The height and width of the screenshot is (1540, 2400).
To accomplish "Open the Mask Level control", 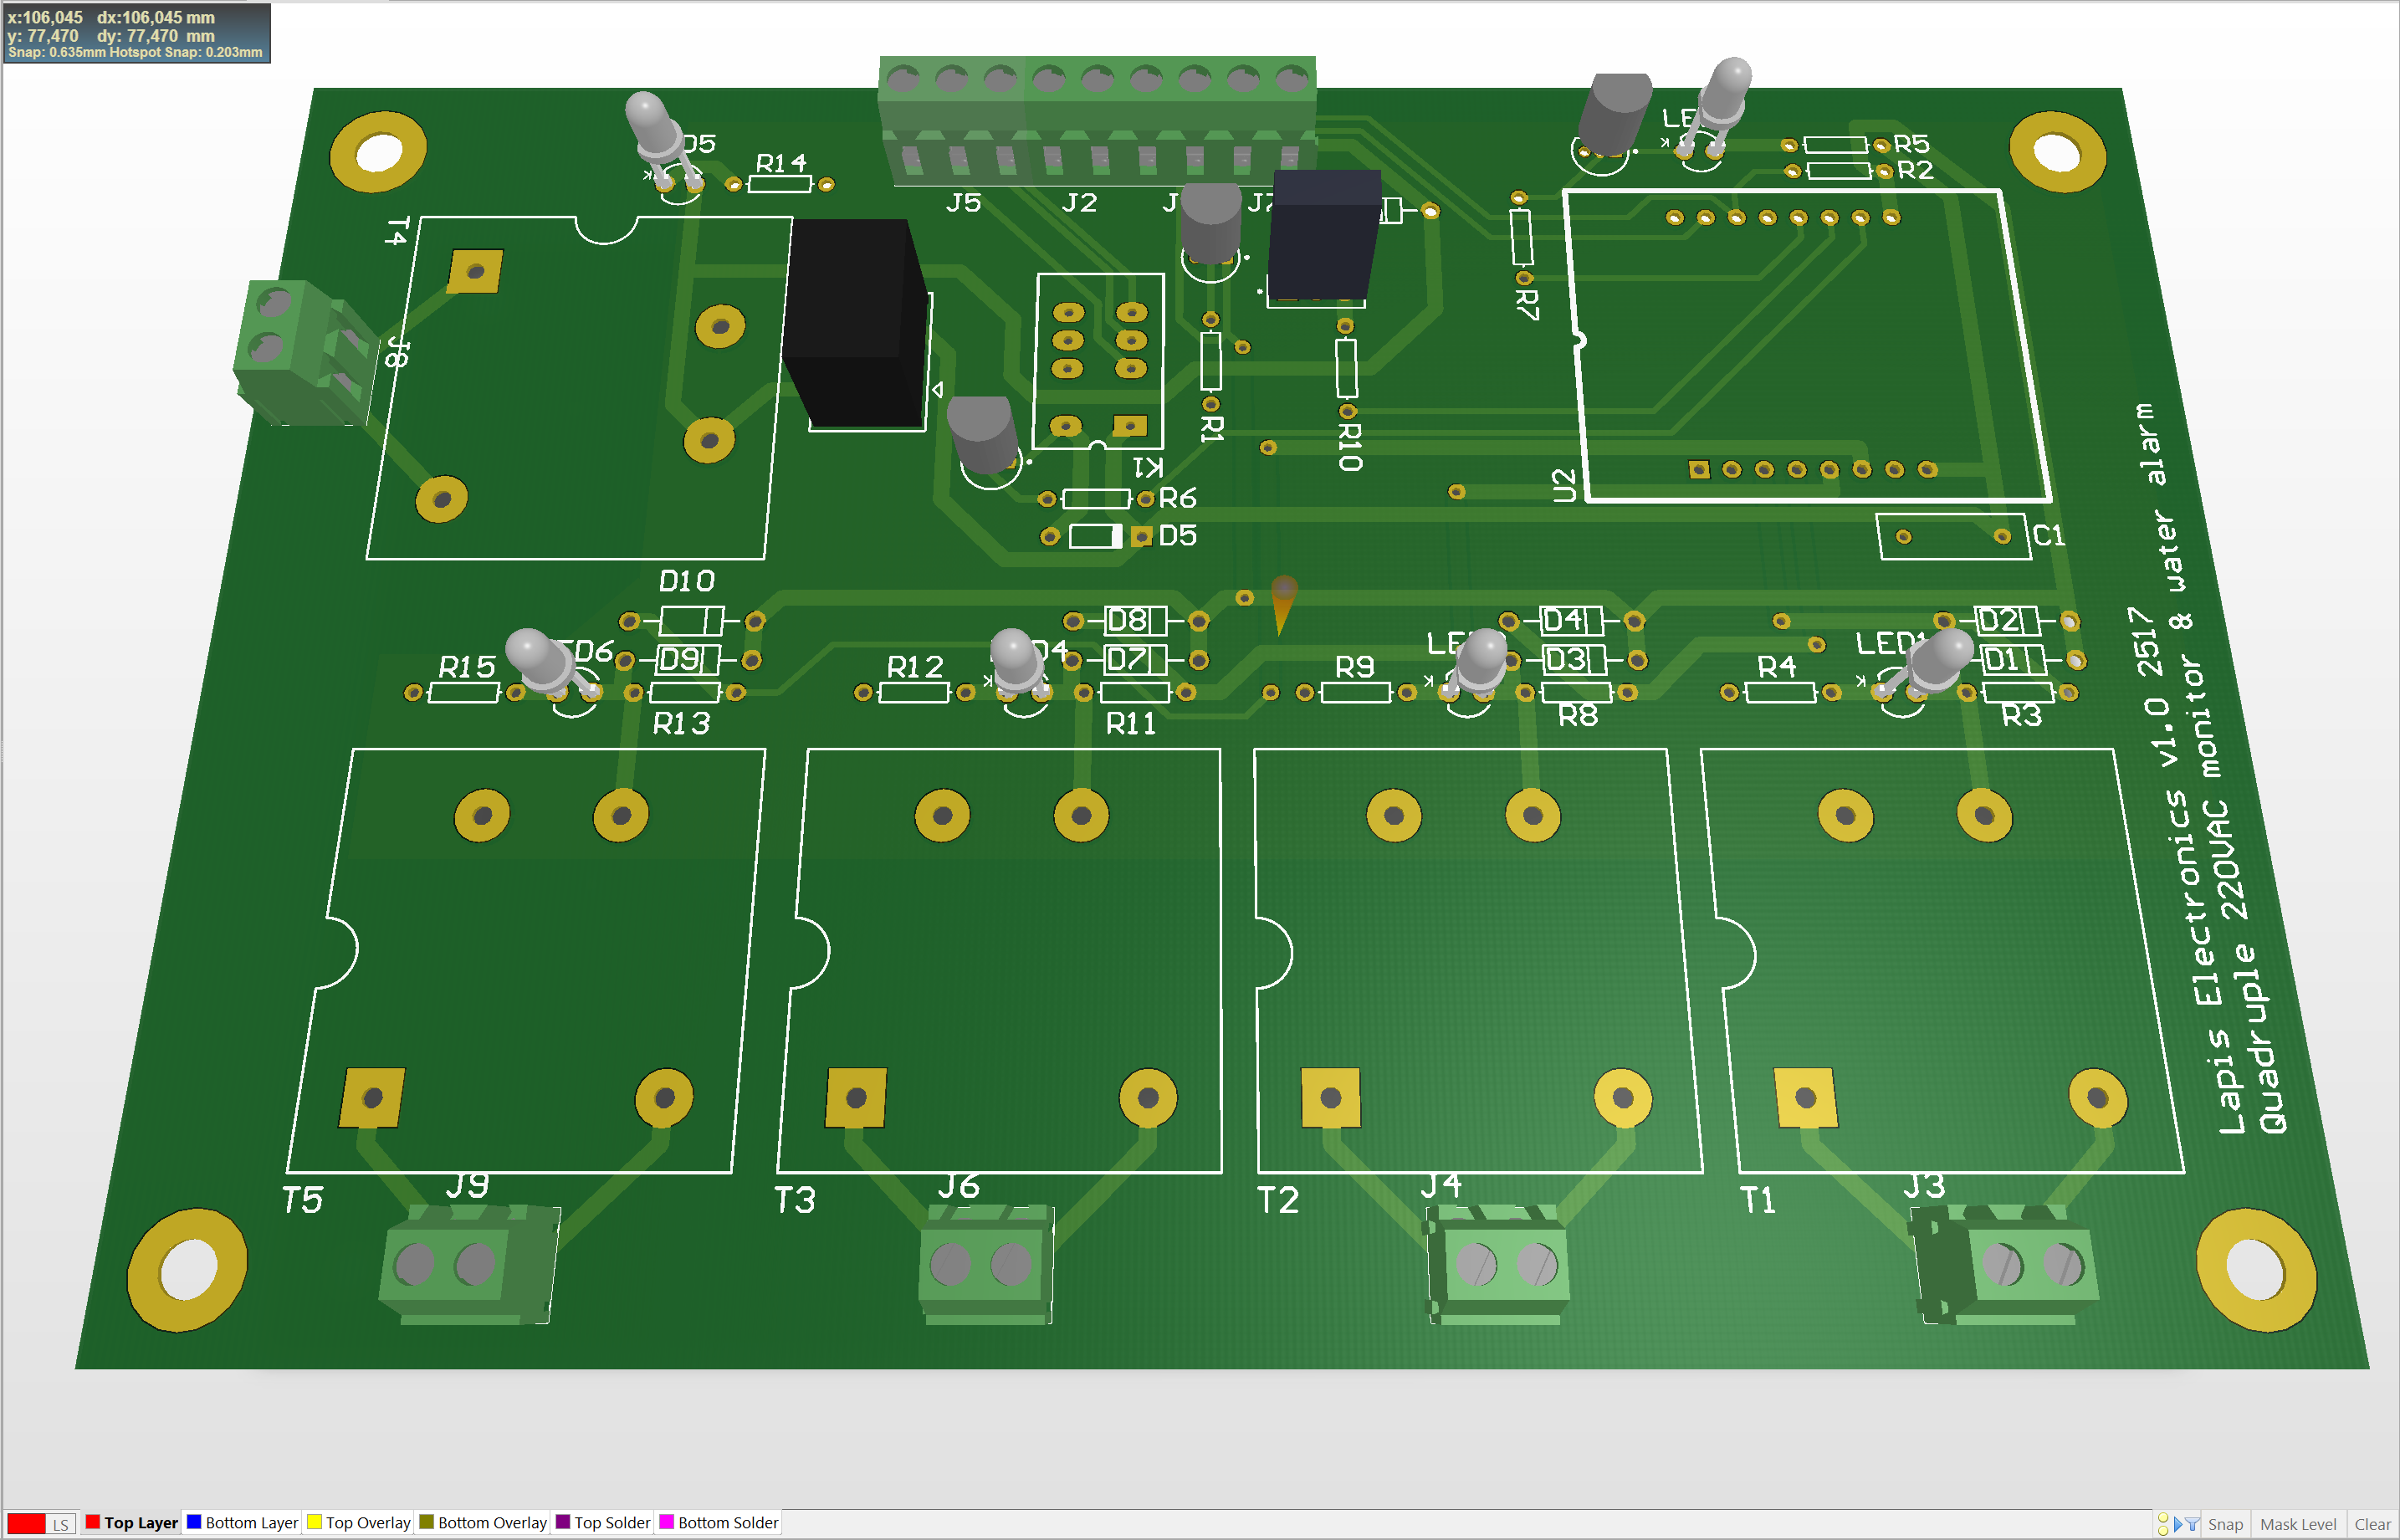I will click(x=2297, y=1524).
